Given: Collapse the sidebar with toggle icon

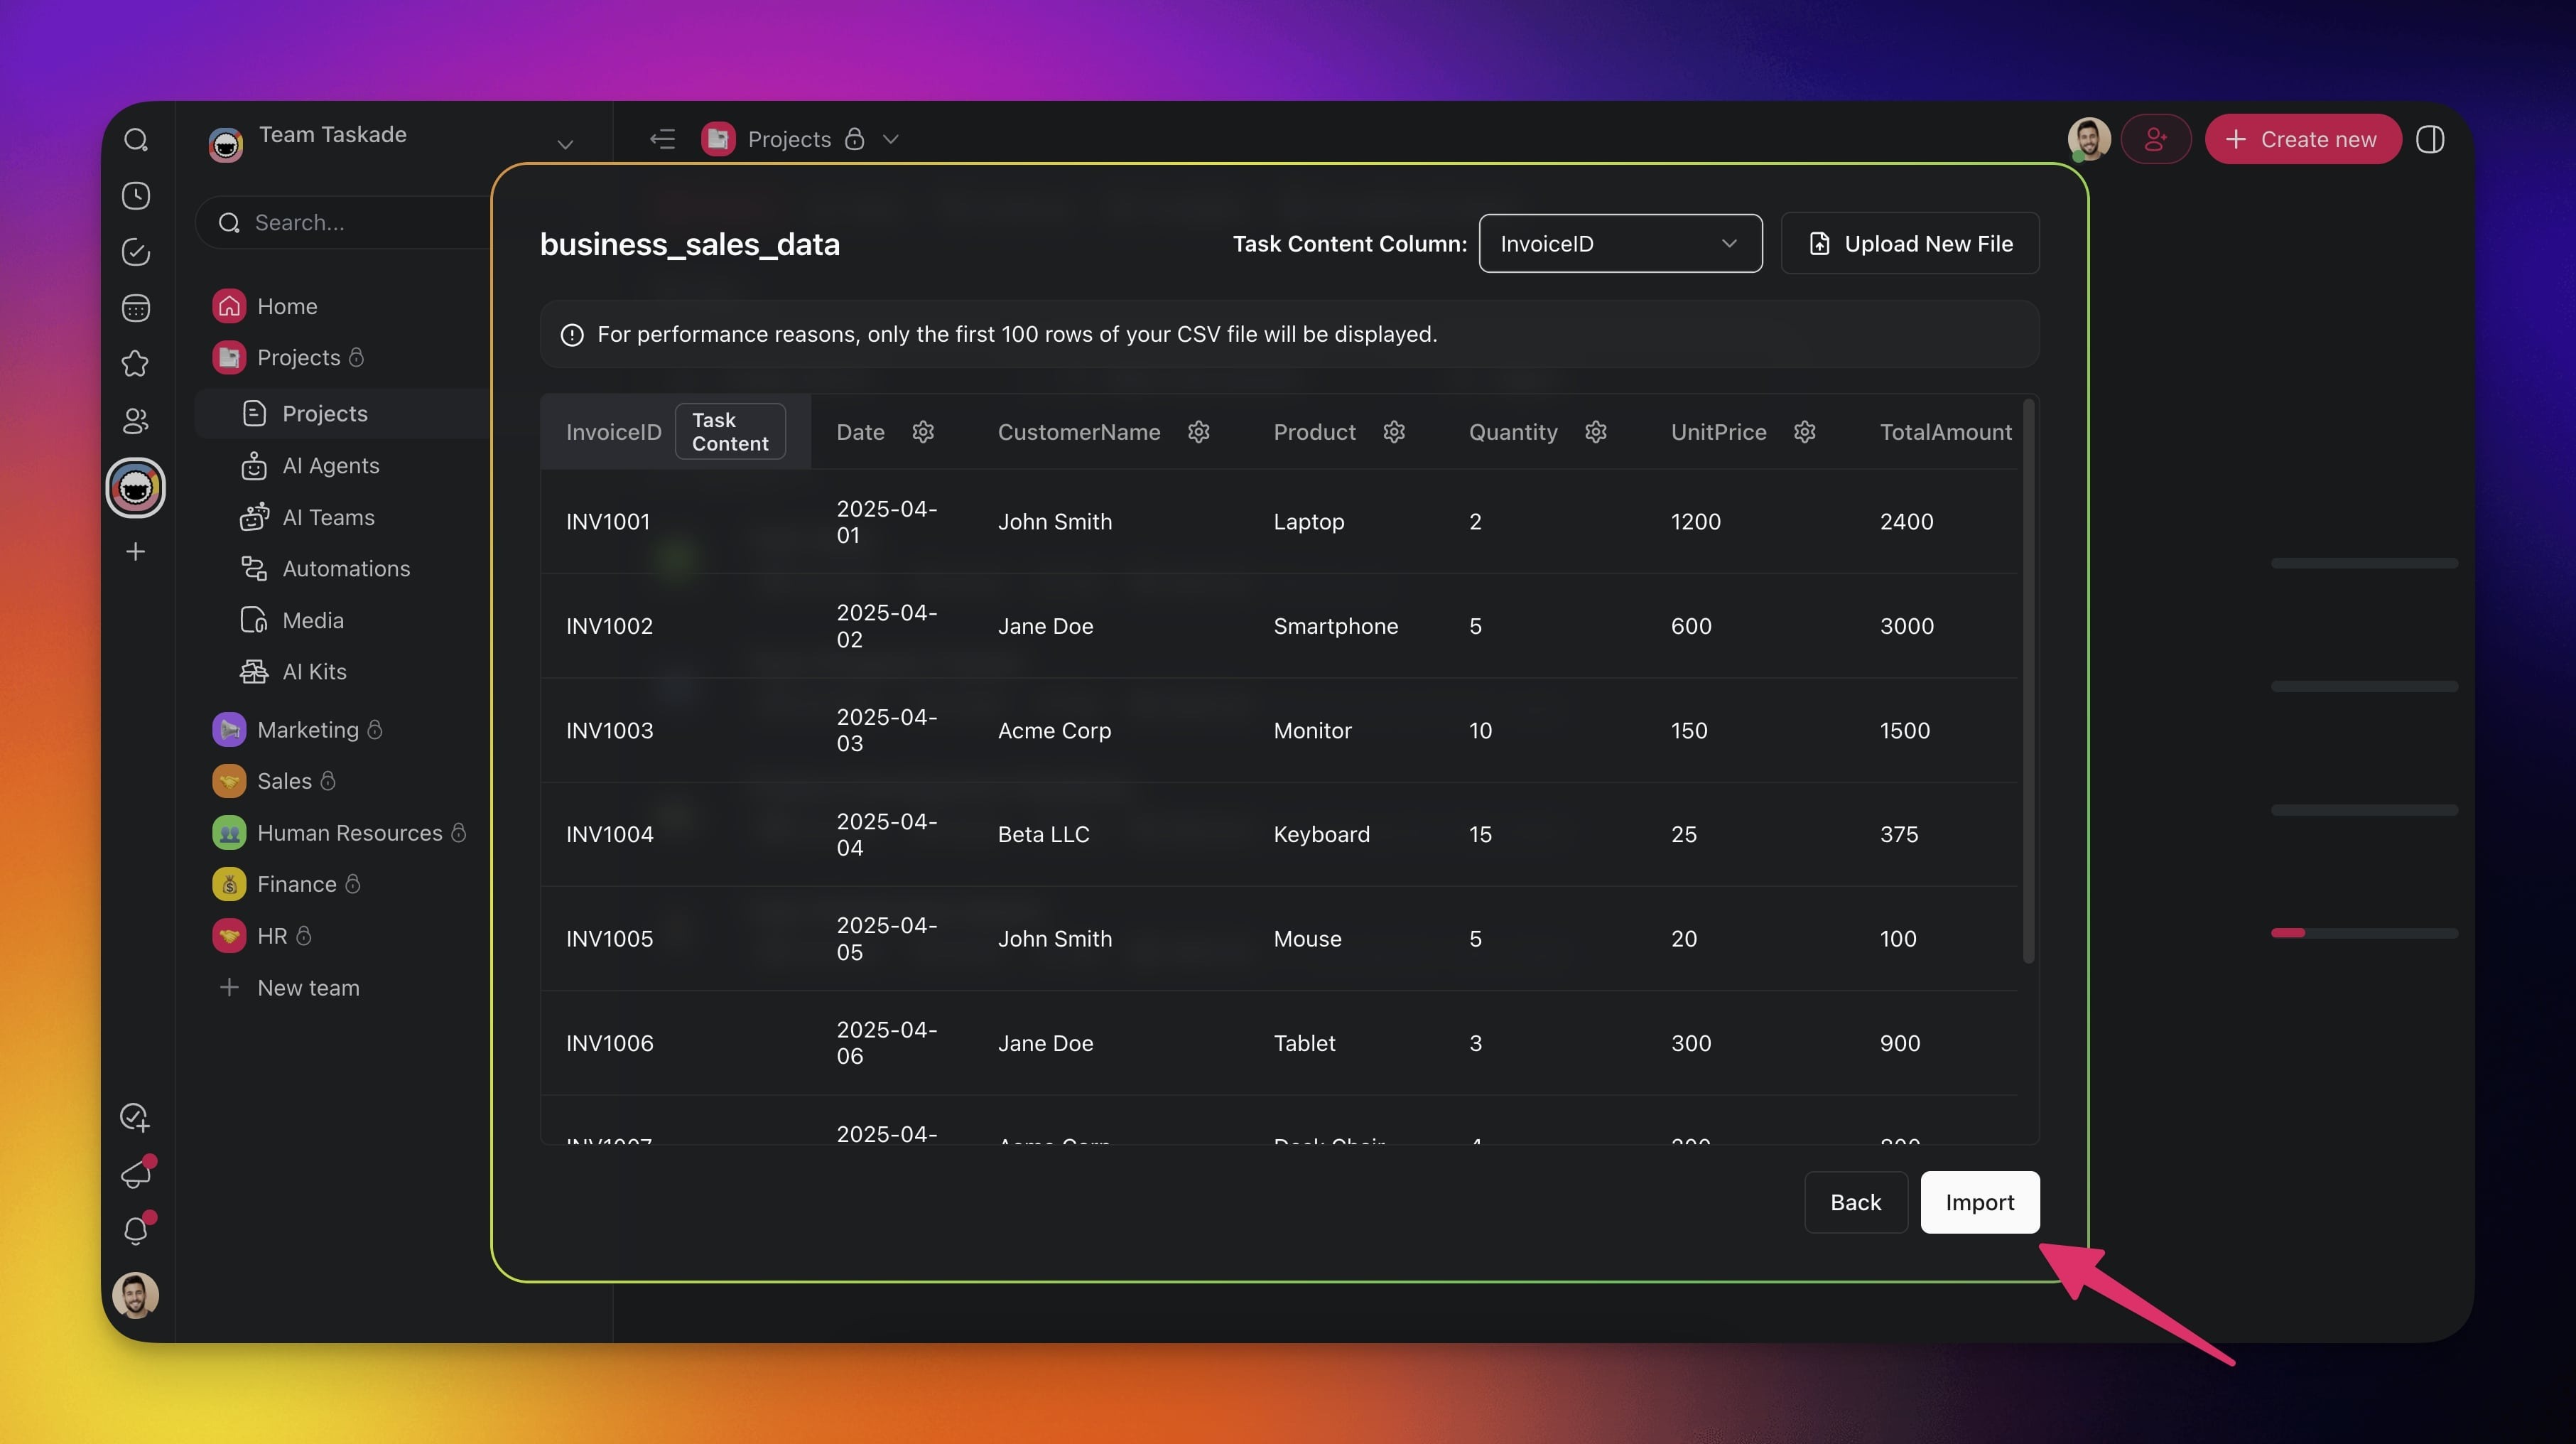Looking at the screenshot, I should pyautogui.click(x=662, y=139).
